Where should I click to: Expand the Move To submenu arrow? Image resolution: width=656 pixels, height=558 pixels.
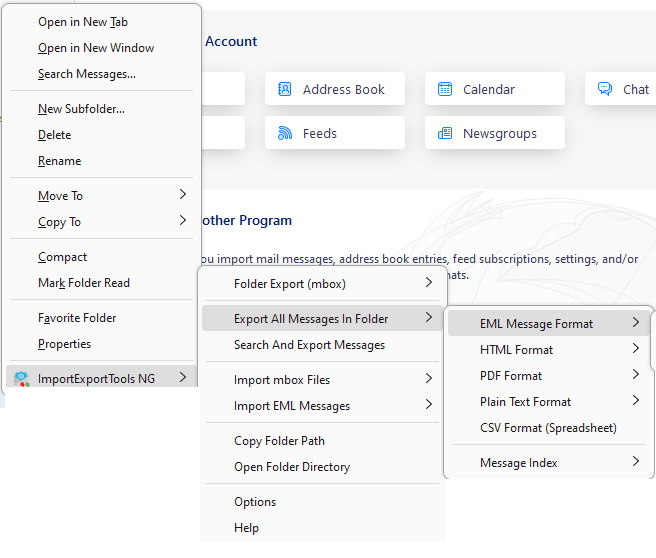(183, 195)
